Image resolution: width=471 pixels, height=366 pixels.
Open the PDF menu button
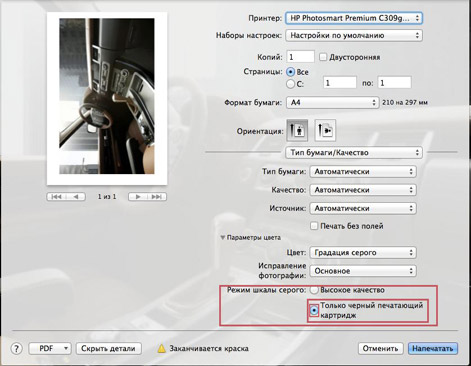point(50,348)
